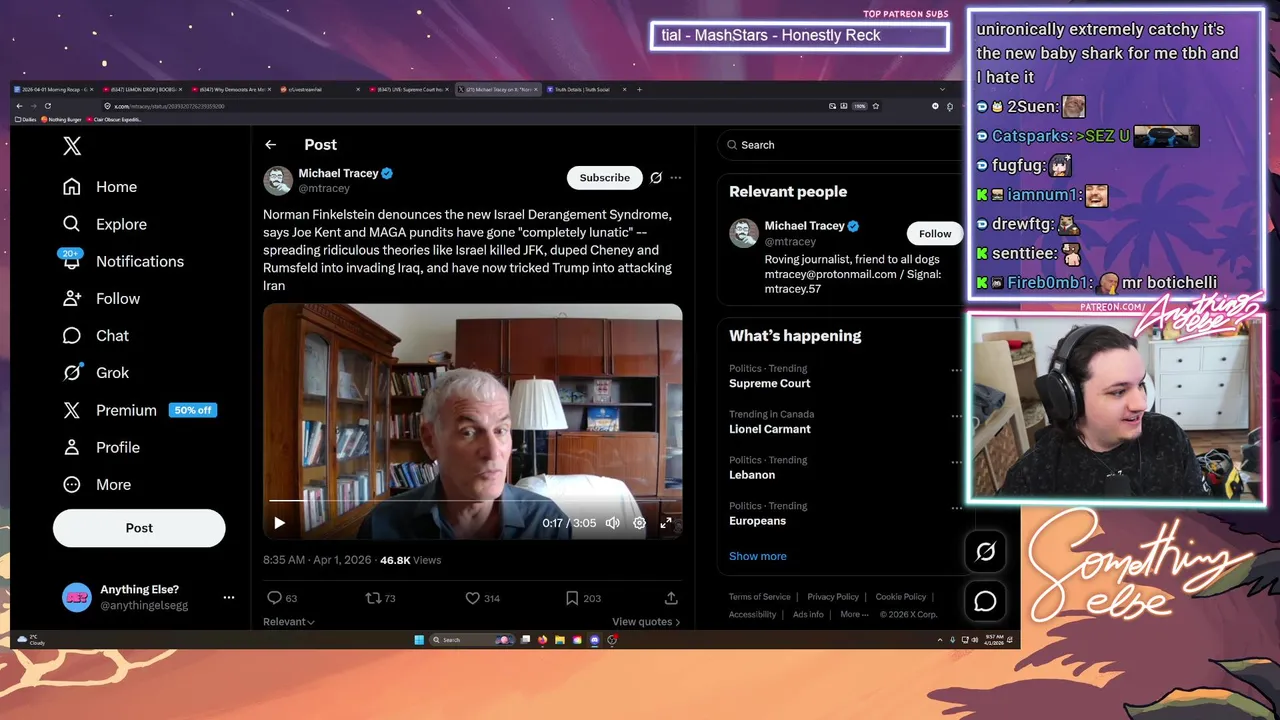The height and width of the screenshot is (720, 1280).
Task: Switch to the Morning Recap browser tab
Action: [55, 89]
